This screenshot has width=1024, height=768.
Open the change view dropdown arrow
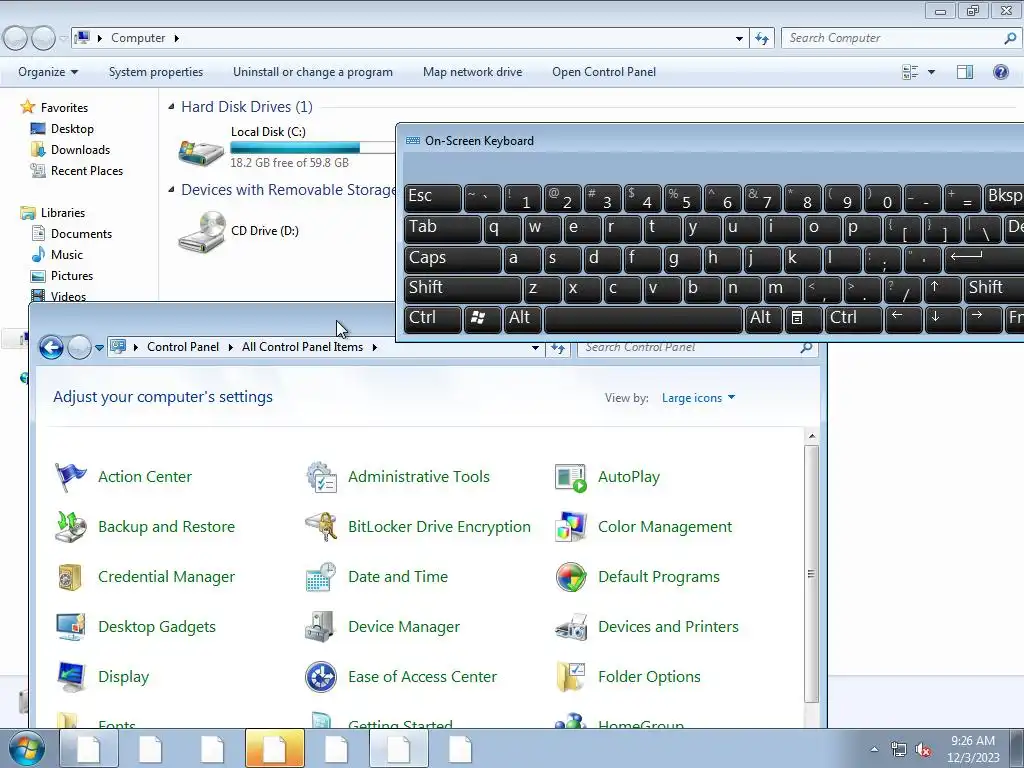[931, 72]
